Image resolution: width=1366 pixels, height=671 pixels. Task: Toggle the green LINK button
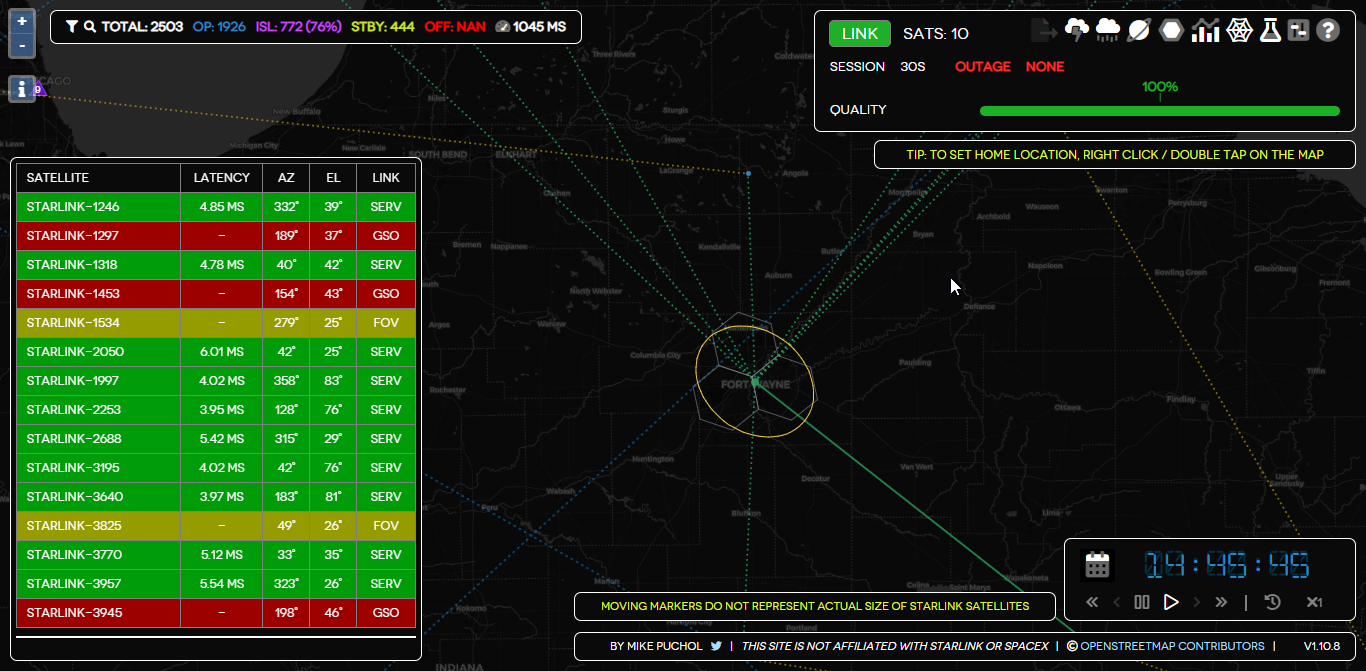tap(860, 33)
